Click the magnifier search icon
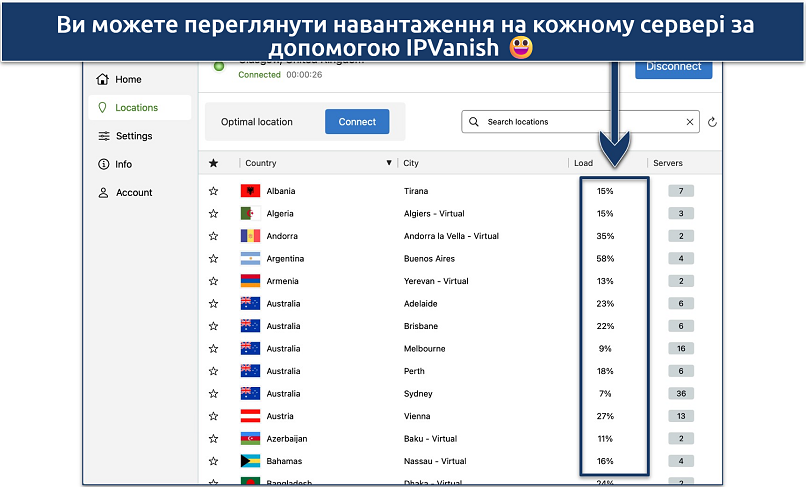Viewport: 806px width, 487px height. [474, 122]
